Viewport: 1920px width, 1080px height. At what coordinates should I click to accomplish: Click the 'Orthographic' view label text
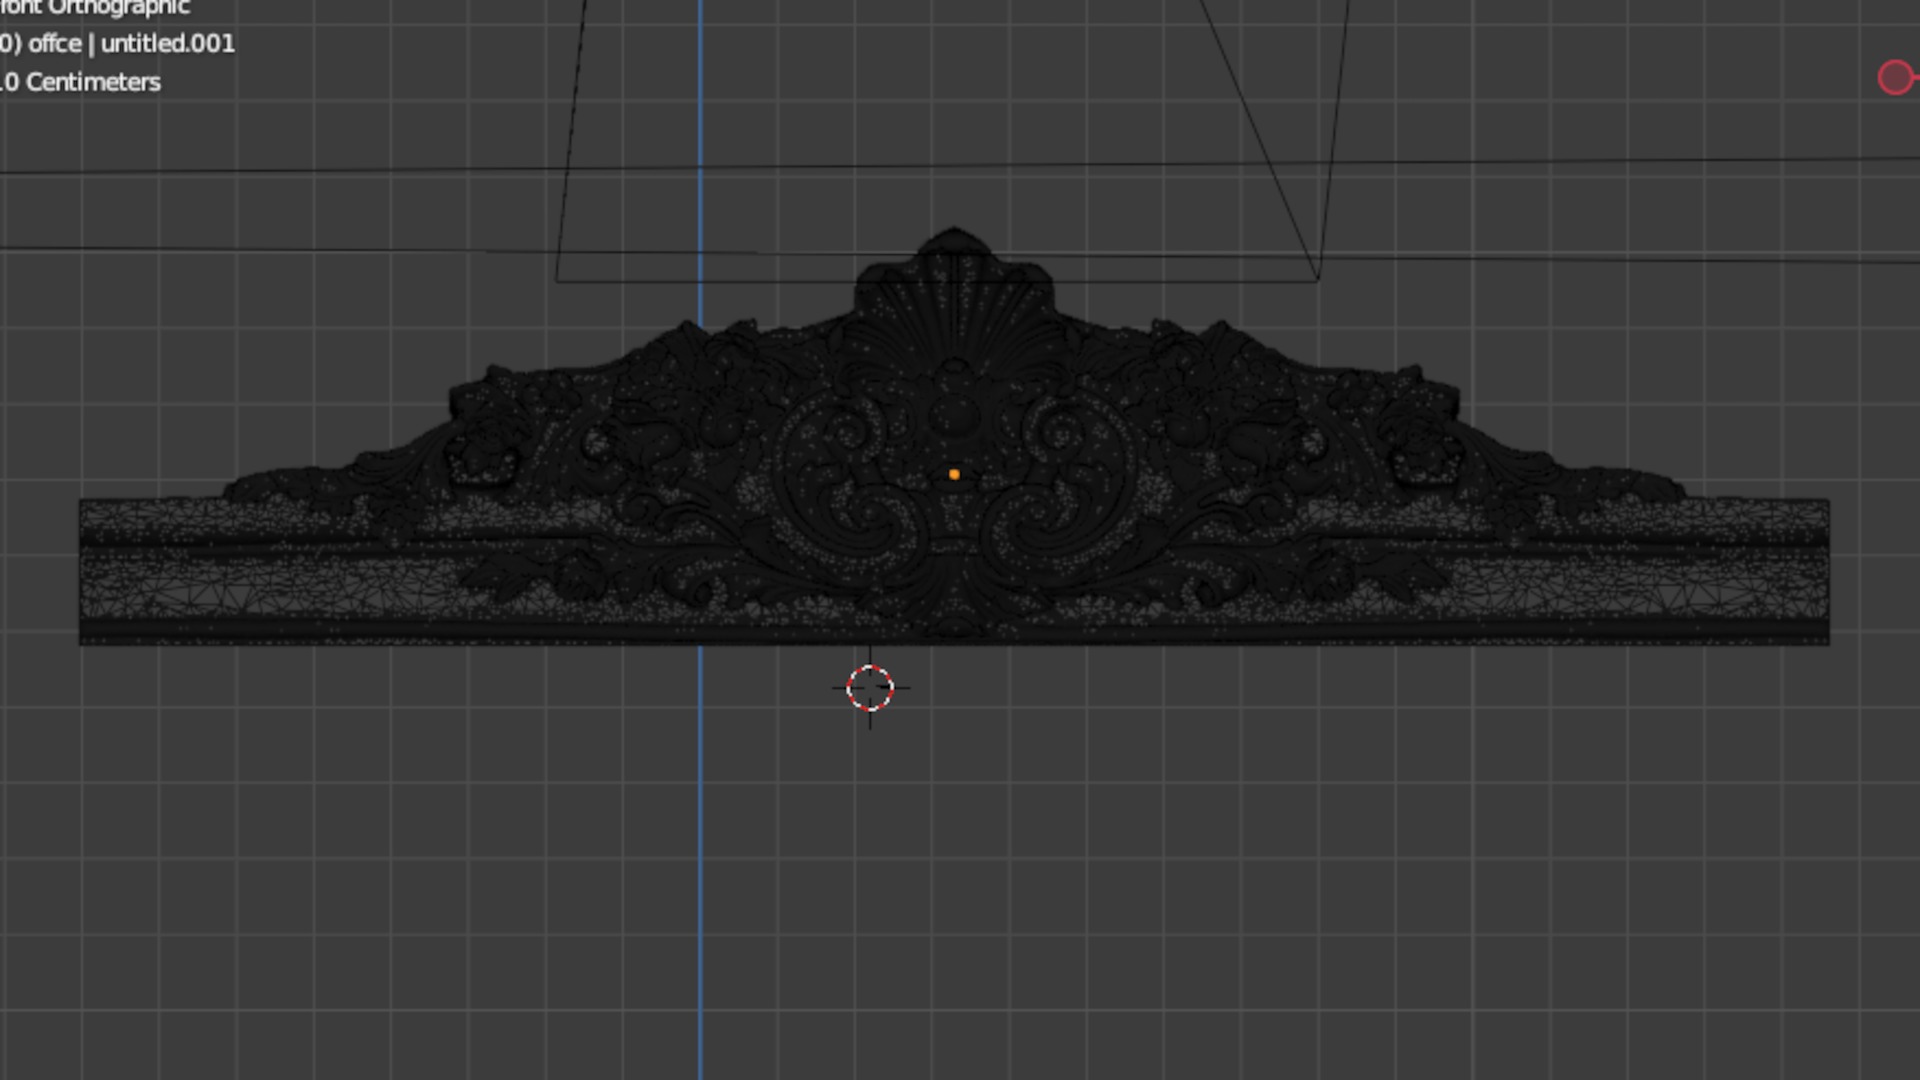(119, 8)
